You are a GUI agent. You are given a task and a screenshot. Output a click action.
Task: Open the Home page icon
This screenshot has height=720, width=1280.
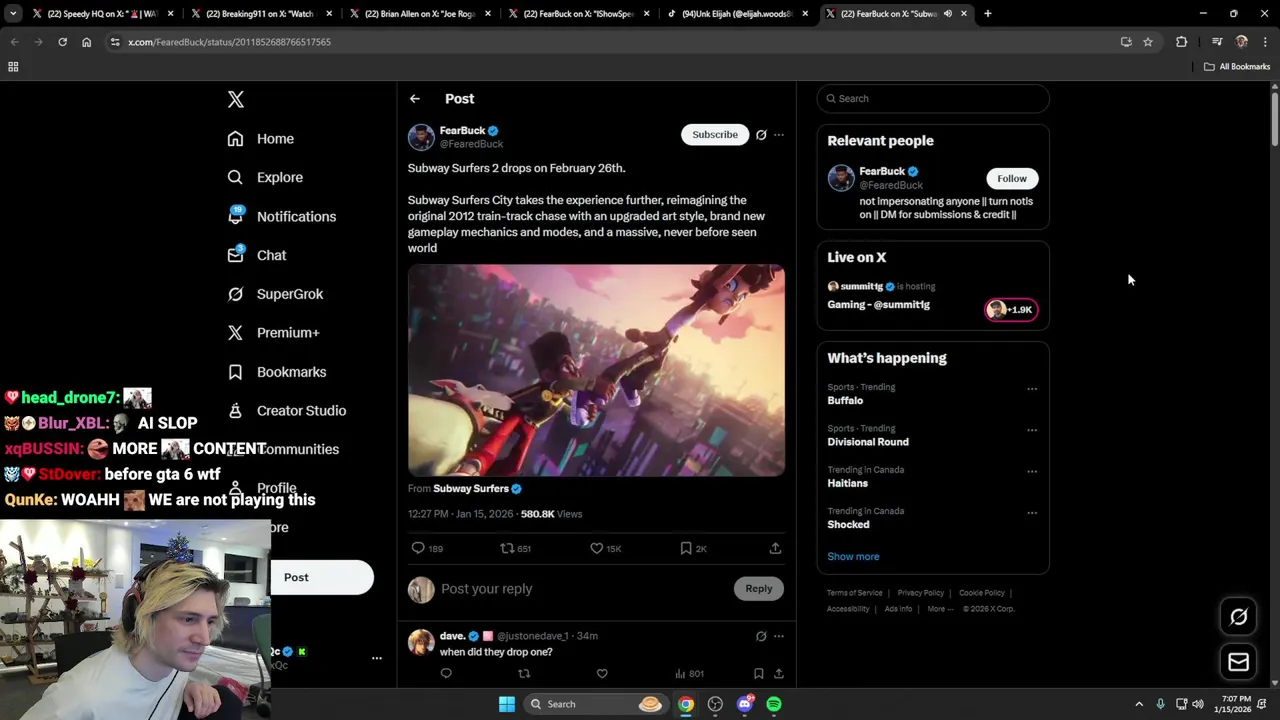(x=235, y=139)
